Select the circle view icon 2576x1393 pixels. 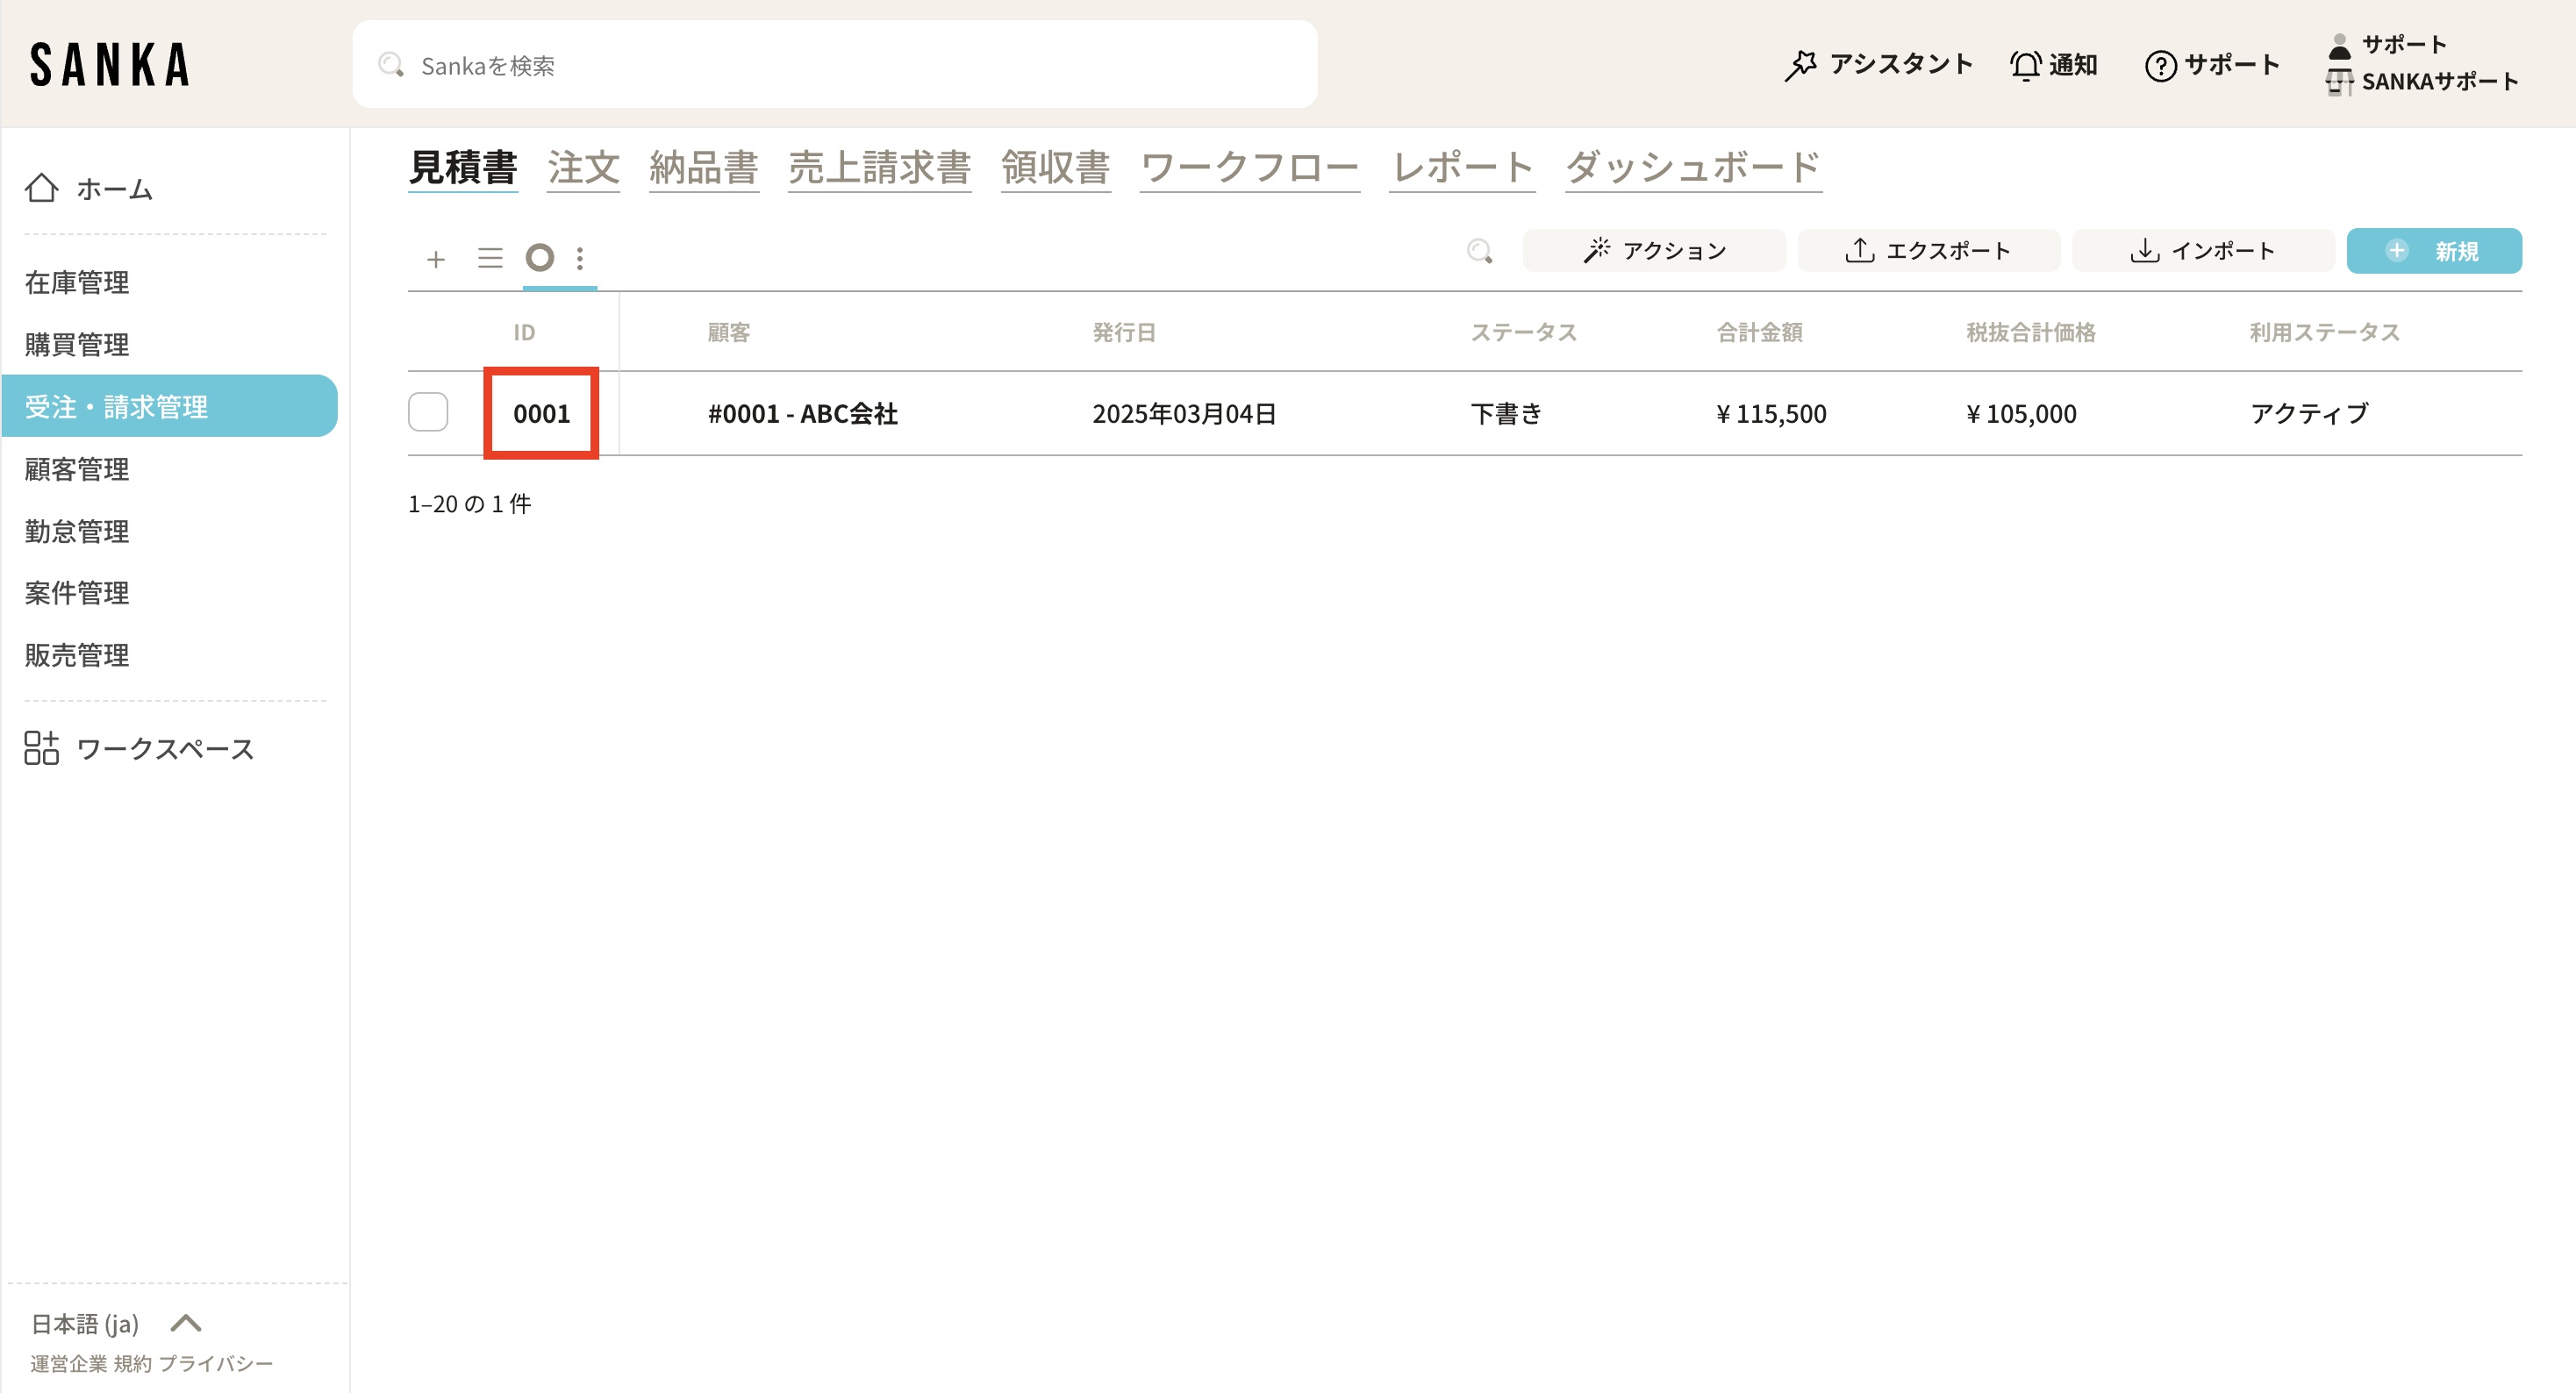tap(540, 257)
